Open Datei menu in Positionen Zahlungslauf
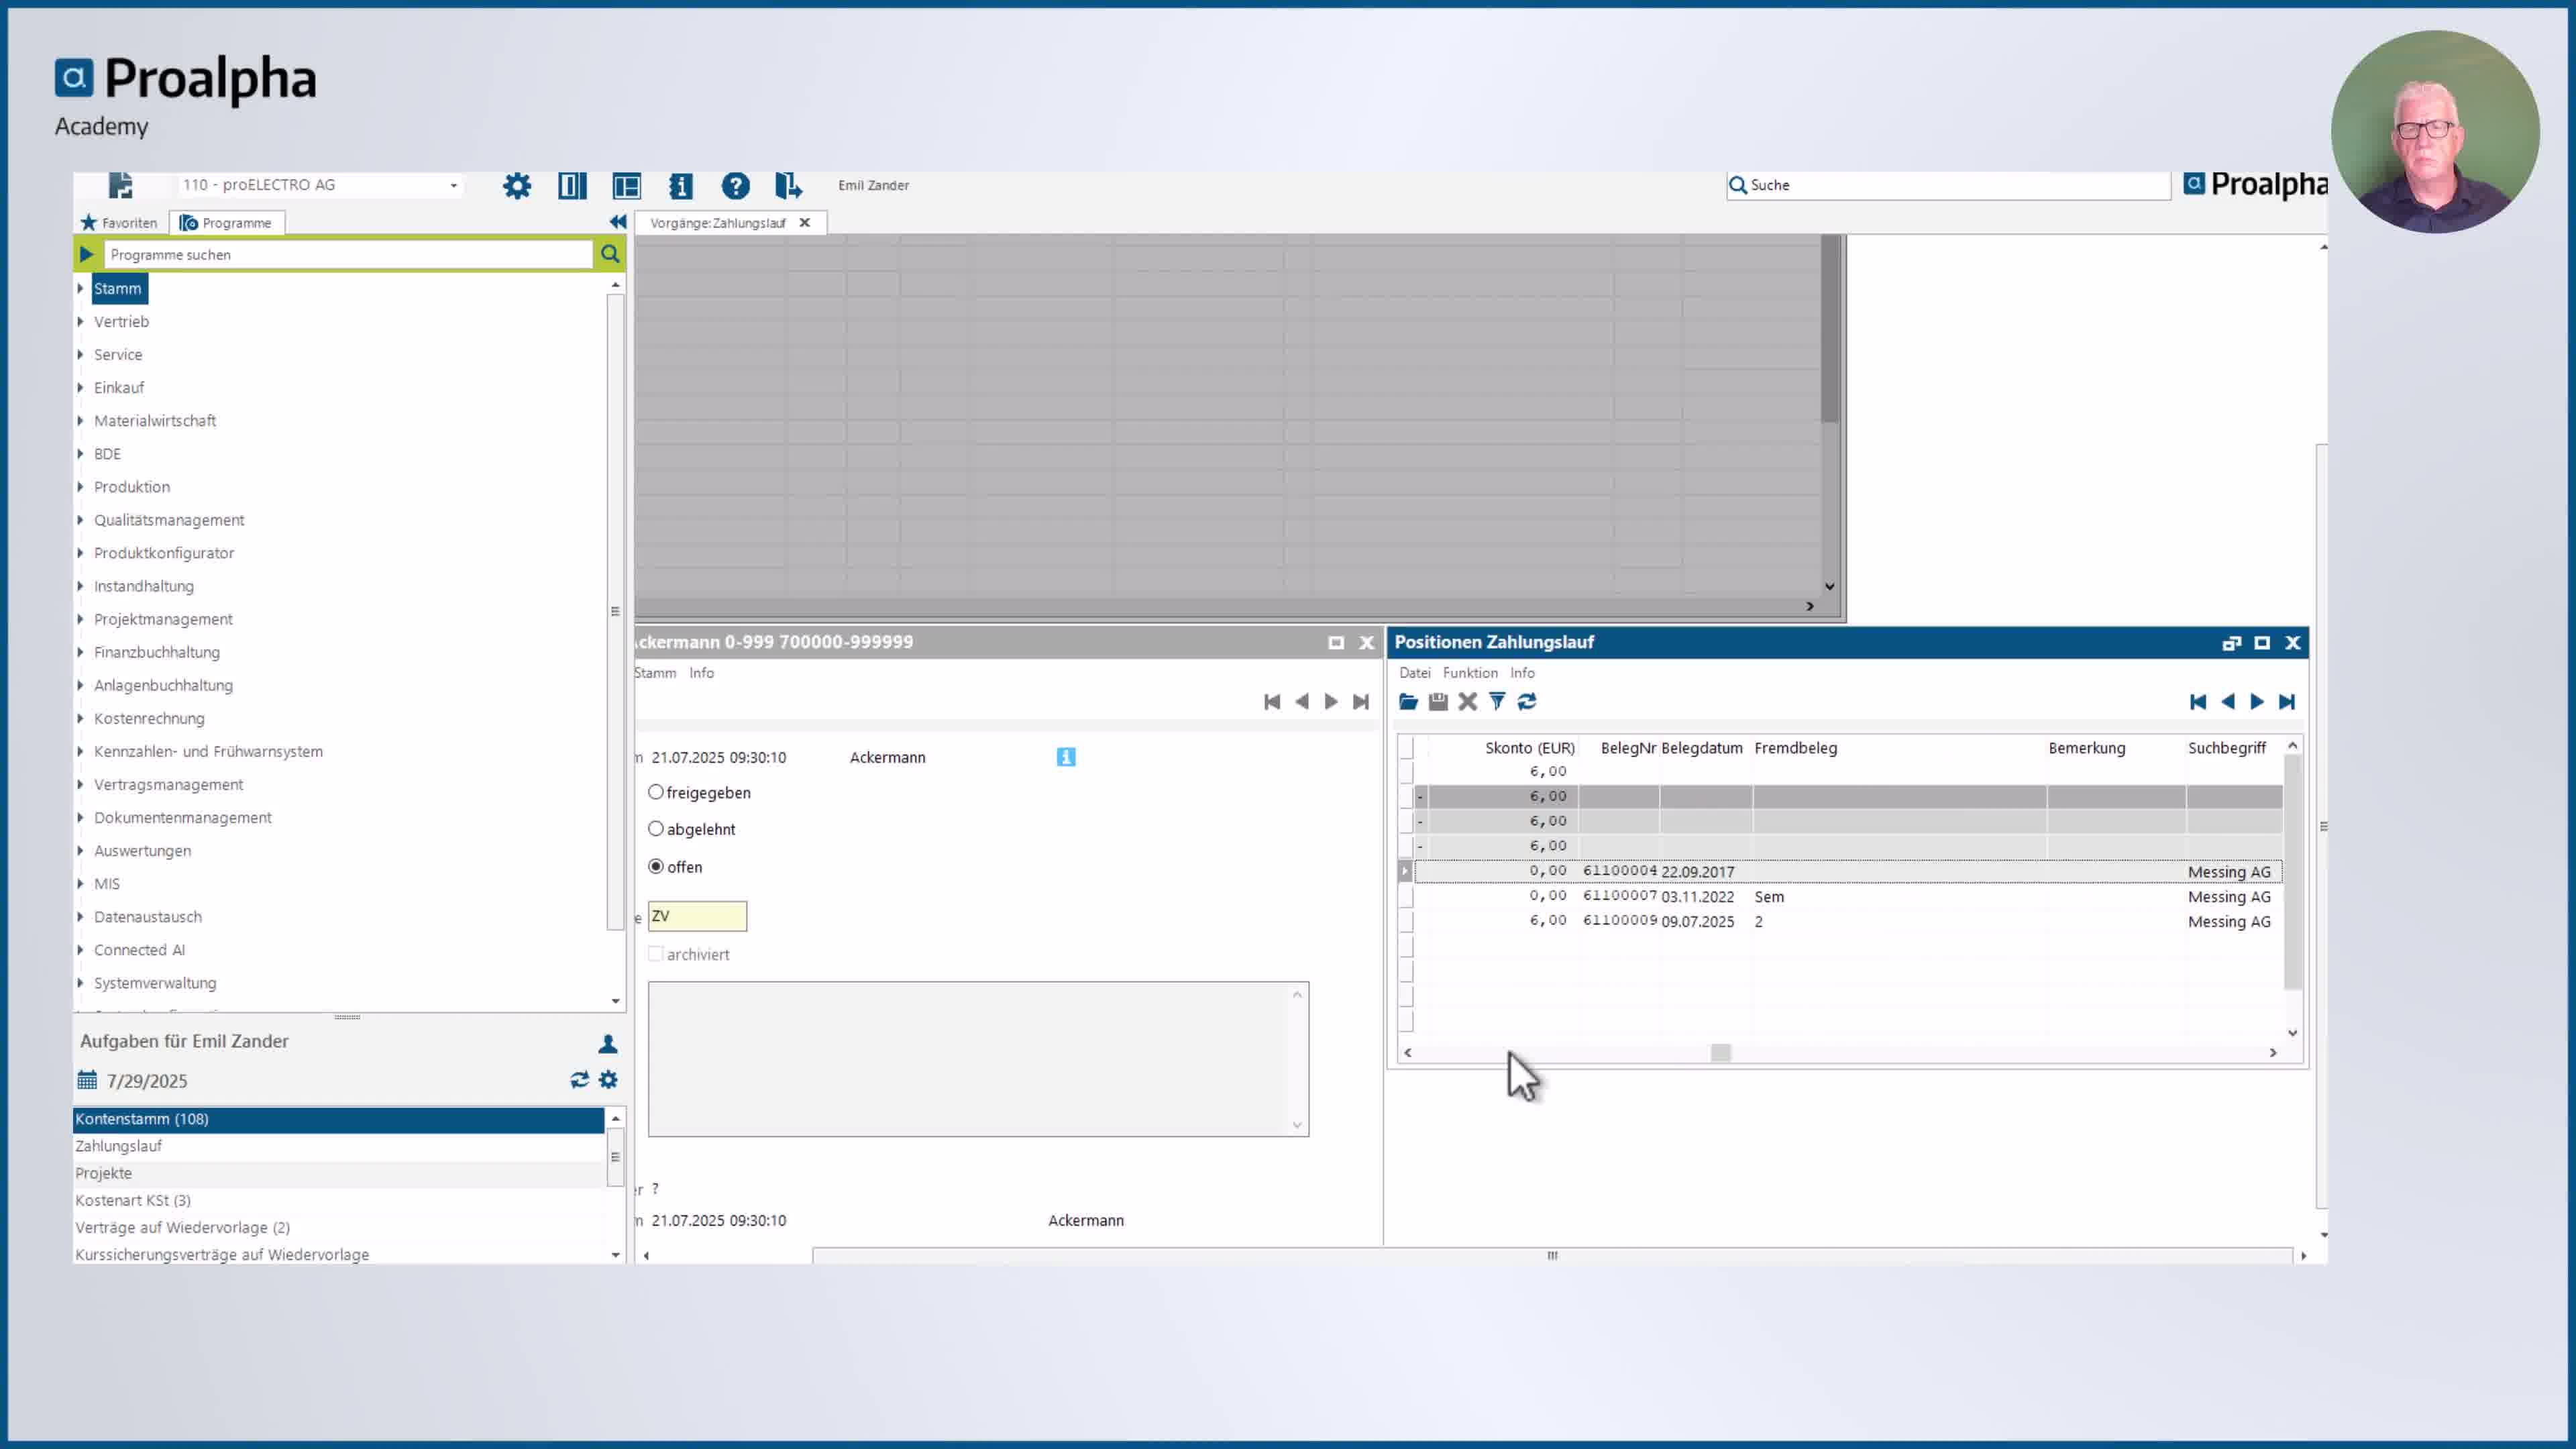The width and height of the screenshot is (2576, 1449). 1414,673
